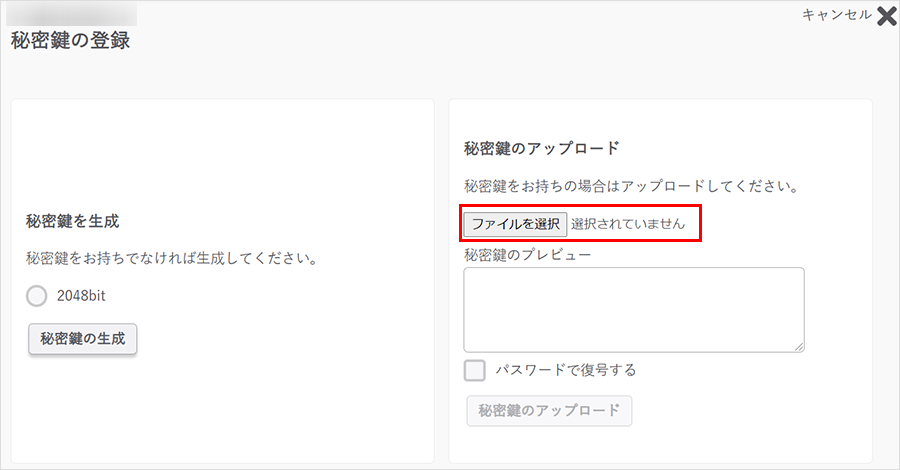This screenshot has width=900, height=470.
Task: Click the 秘密鍵の登録 dialog title
Action: (70, 41)
